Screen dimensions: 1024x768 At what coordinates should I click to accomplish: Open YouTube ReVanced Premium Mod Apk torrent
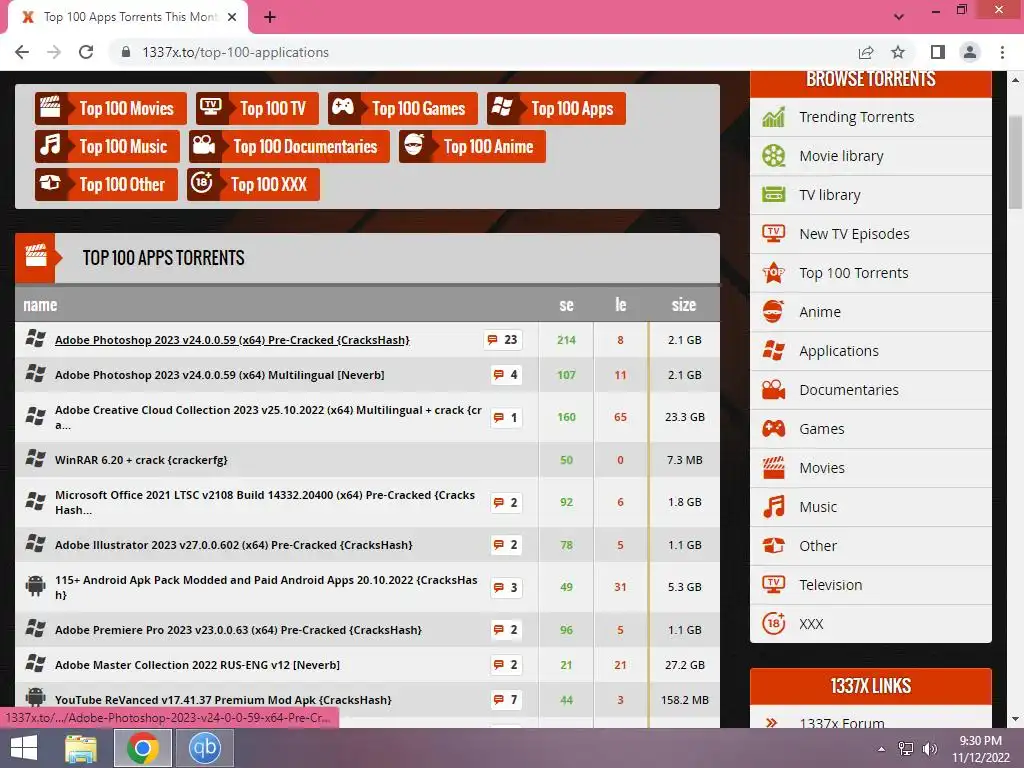223,700
